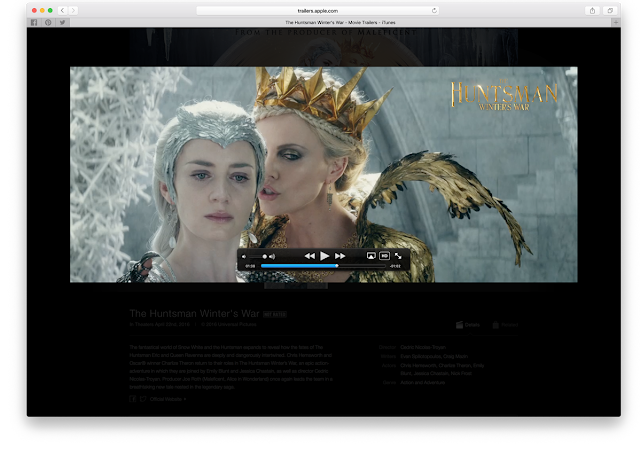
Task: Open the Facebook bookmark in the favorites bar
Action: click(34, 22)
